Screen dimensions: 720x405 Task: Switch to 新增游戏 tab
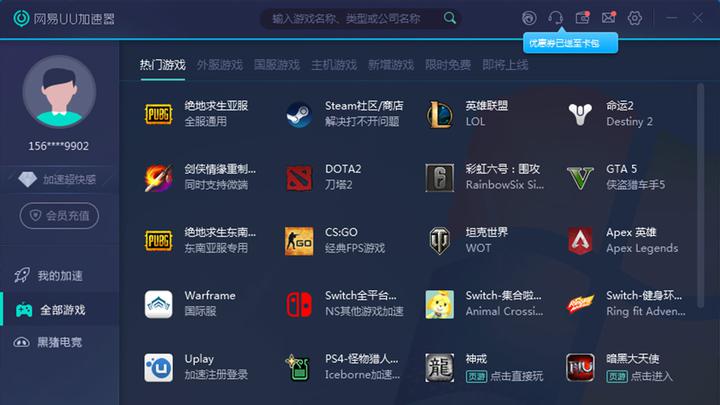pos(391,65)
